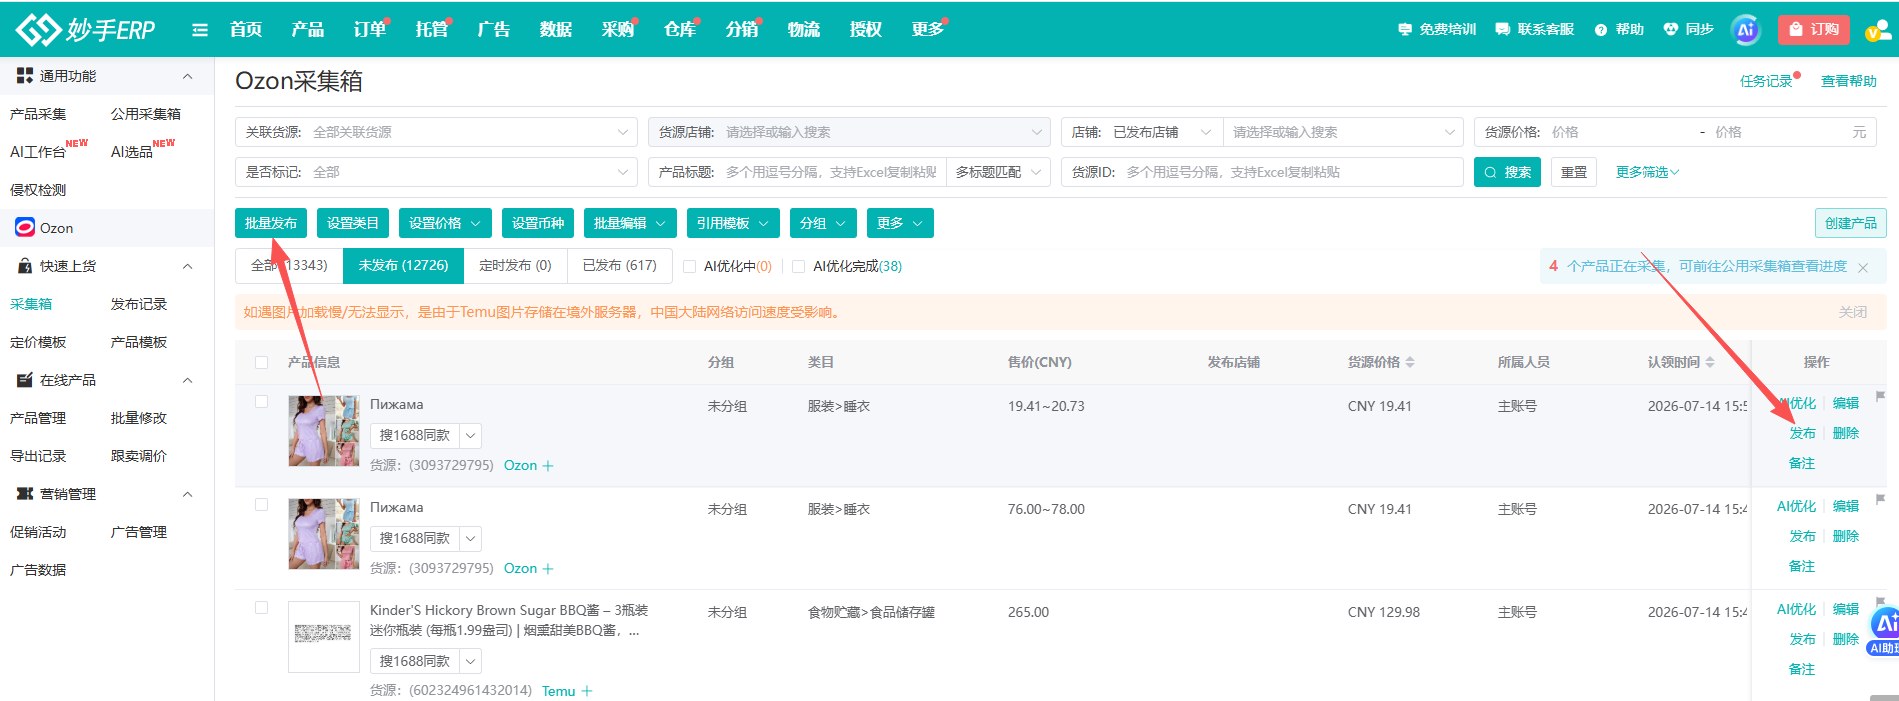Expand 更多筛选 filters

[x=1647, y=172]
